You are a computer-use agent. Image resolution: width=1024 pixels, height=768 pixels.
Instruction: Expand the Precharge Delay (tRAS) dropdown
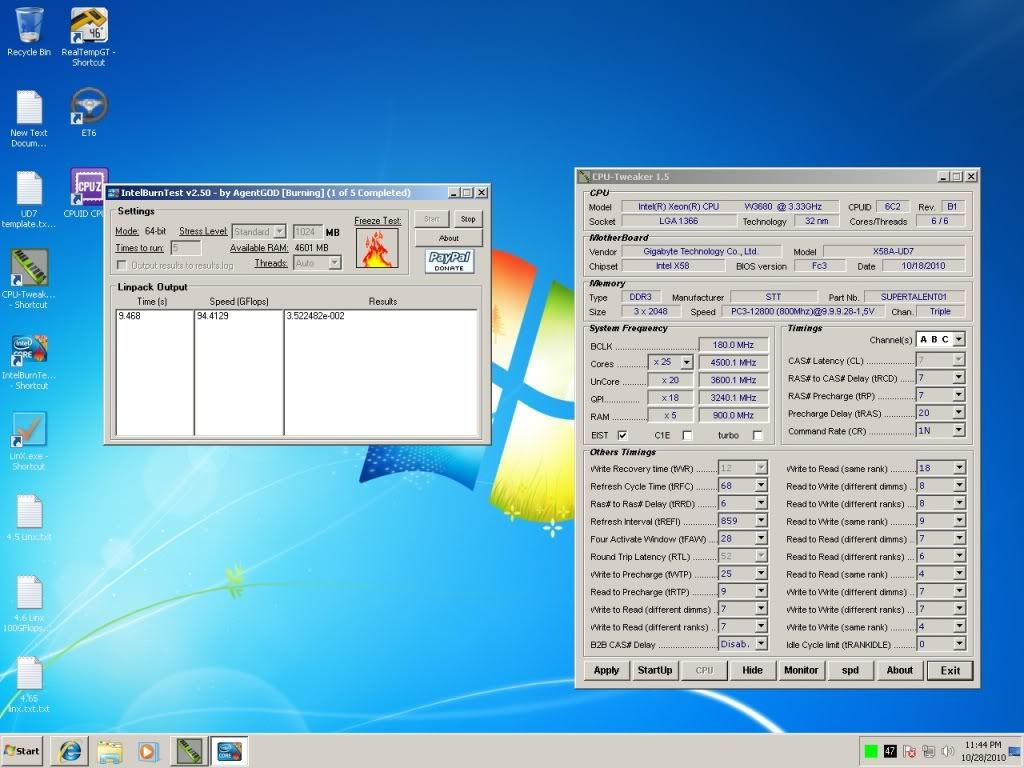(959, 413)
